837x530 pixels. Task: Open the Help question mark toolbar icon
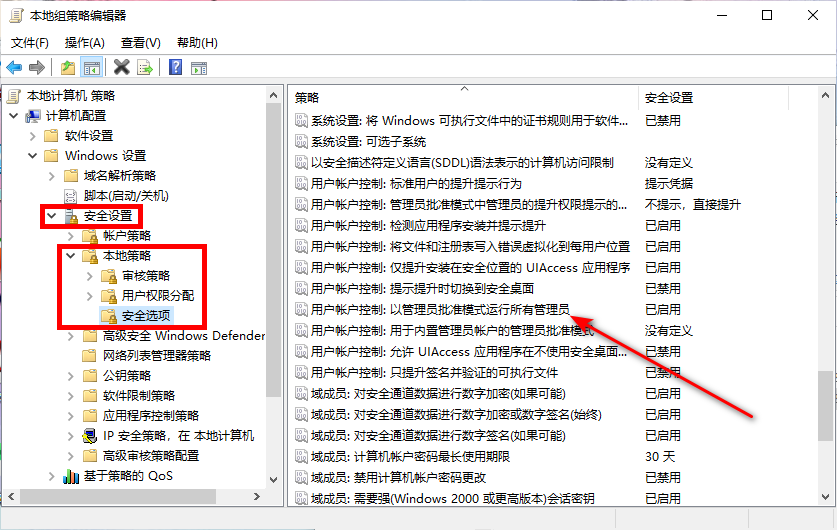point(175,67)
